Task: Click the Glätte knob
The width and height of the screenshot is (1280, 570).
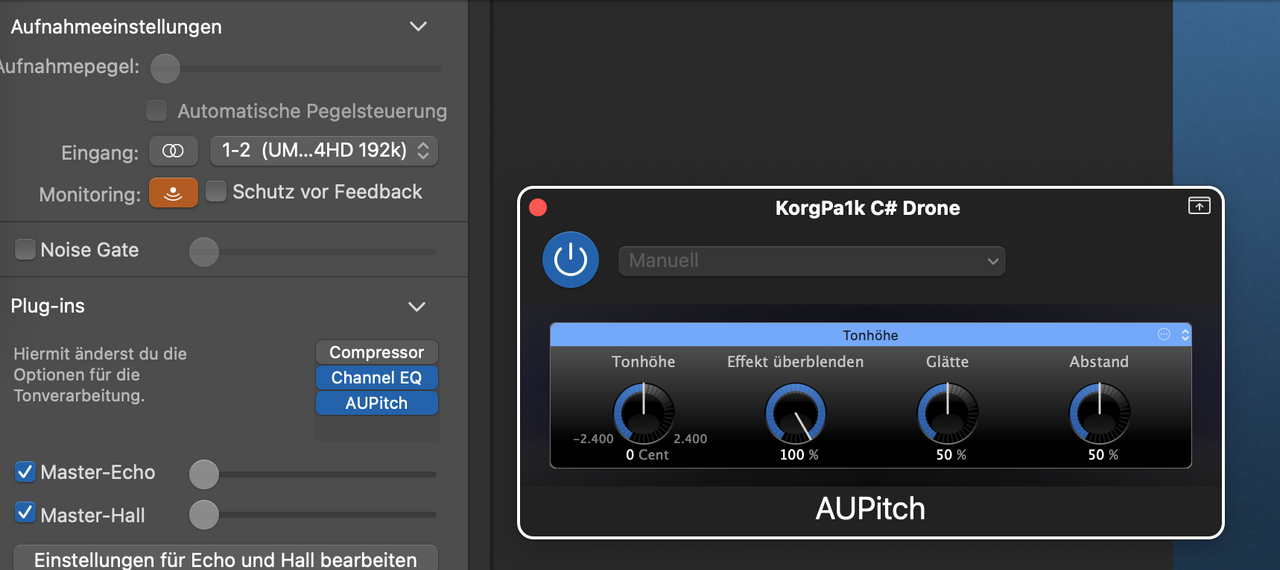Action: (947, 413)
